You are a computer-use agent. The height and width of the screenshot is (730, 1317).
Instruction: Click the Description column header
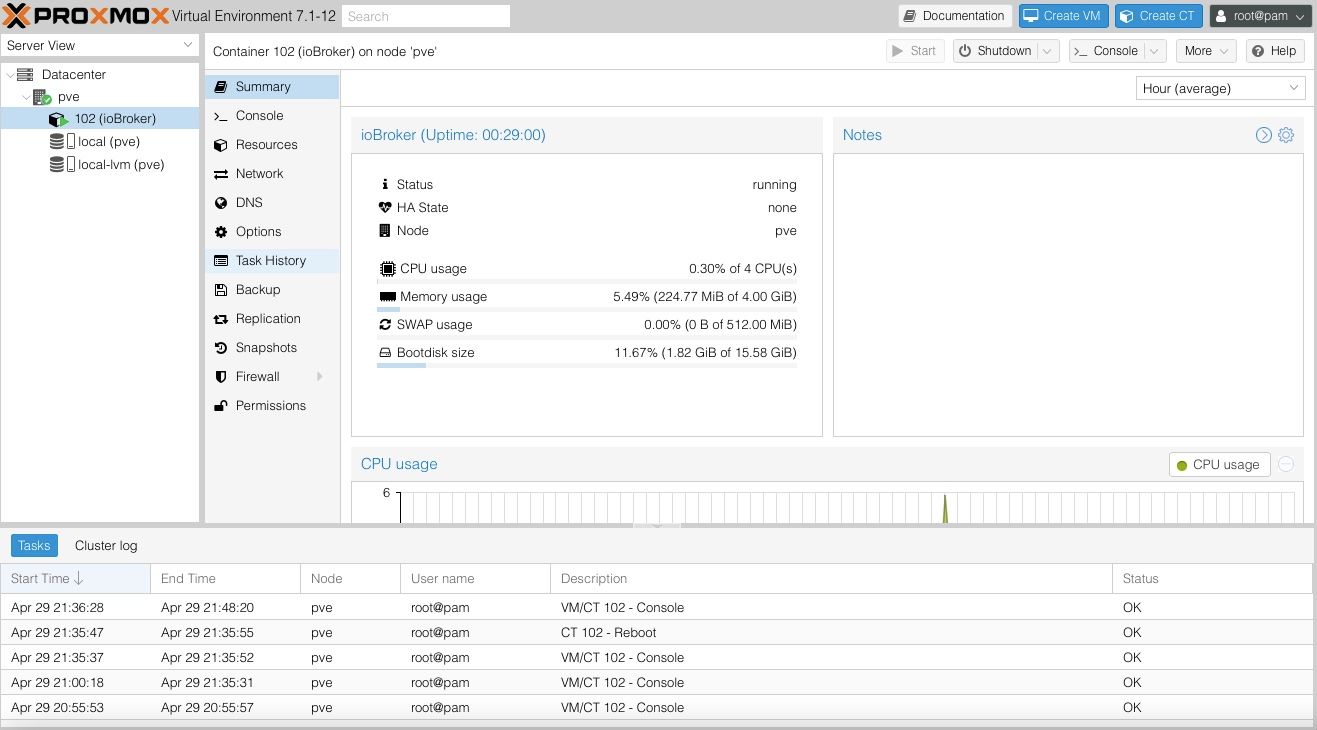[831, 579]
